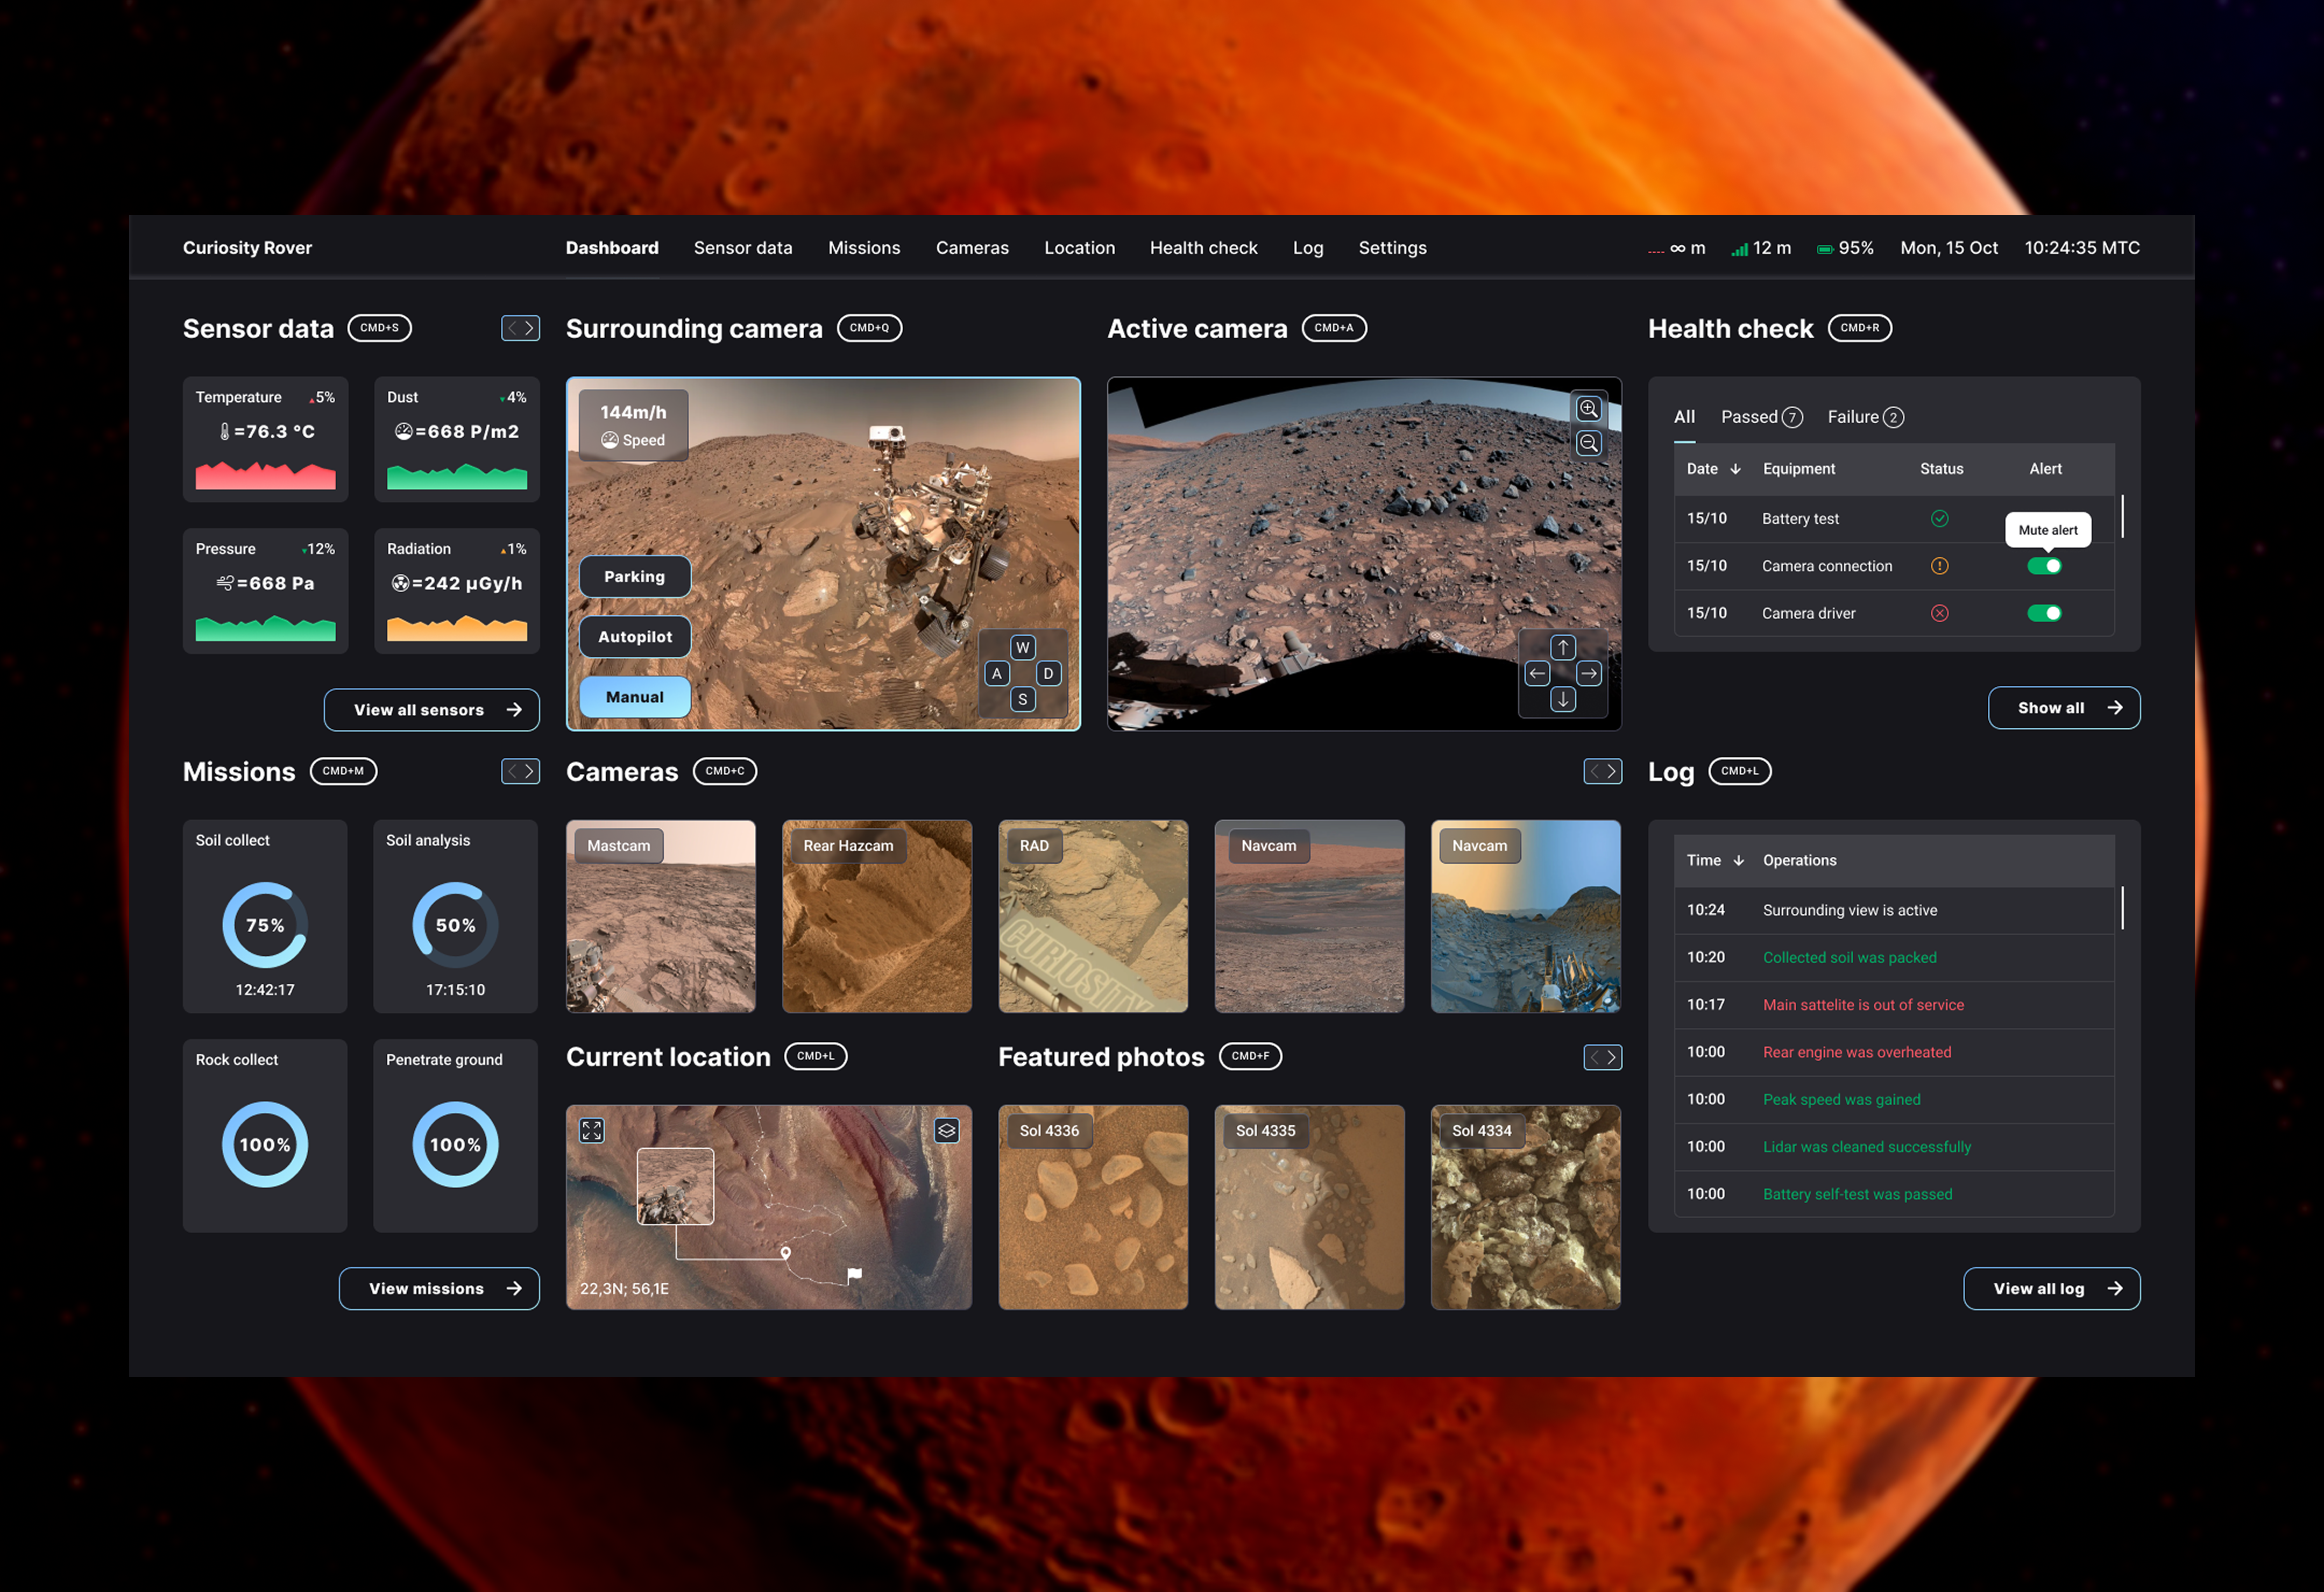Click View all sensors button

(431, 710)
